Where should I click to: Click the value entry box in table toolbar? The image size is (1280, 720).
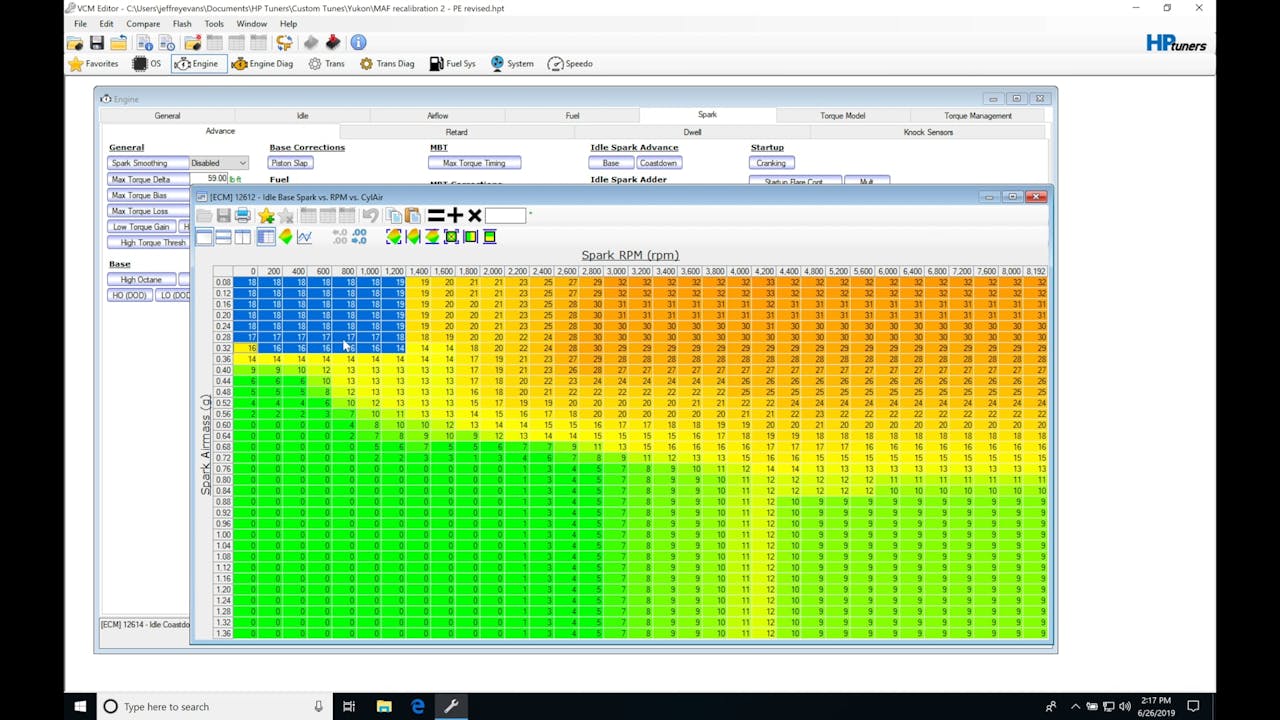[505, 216]
